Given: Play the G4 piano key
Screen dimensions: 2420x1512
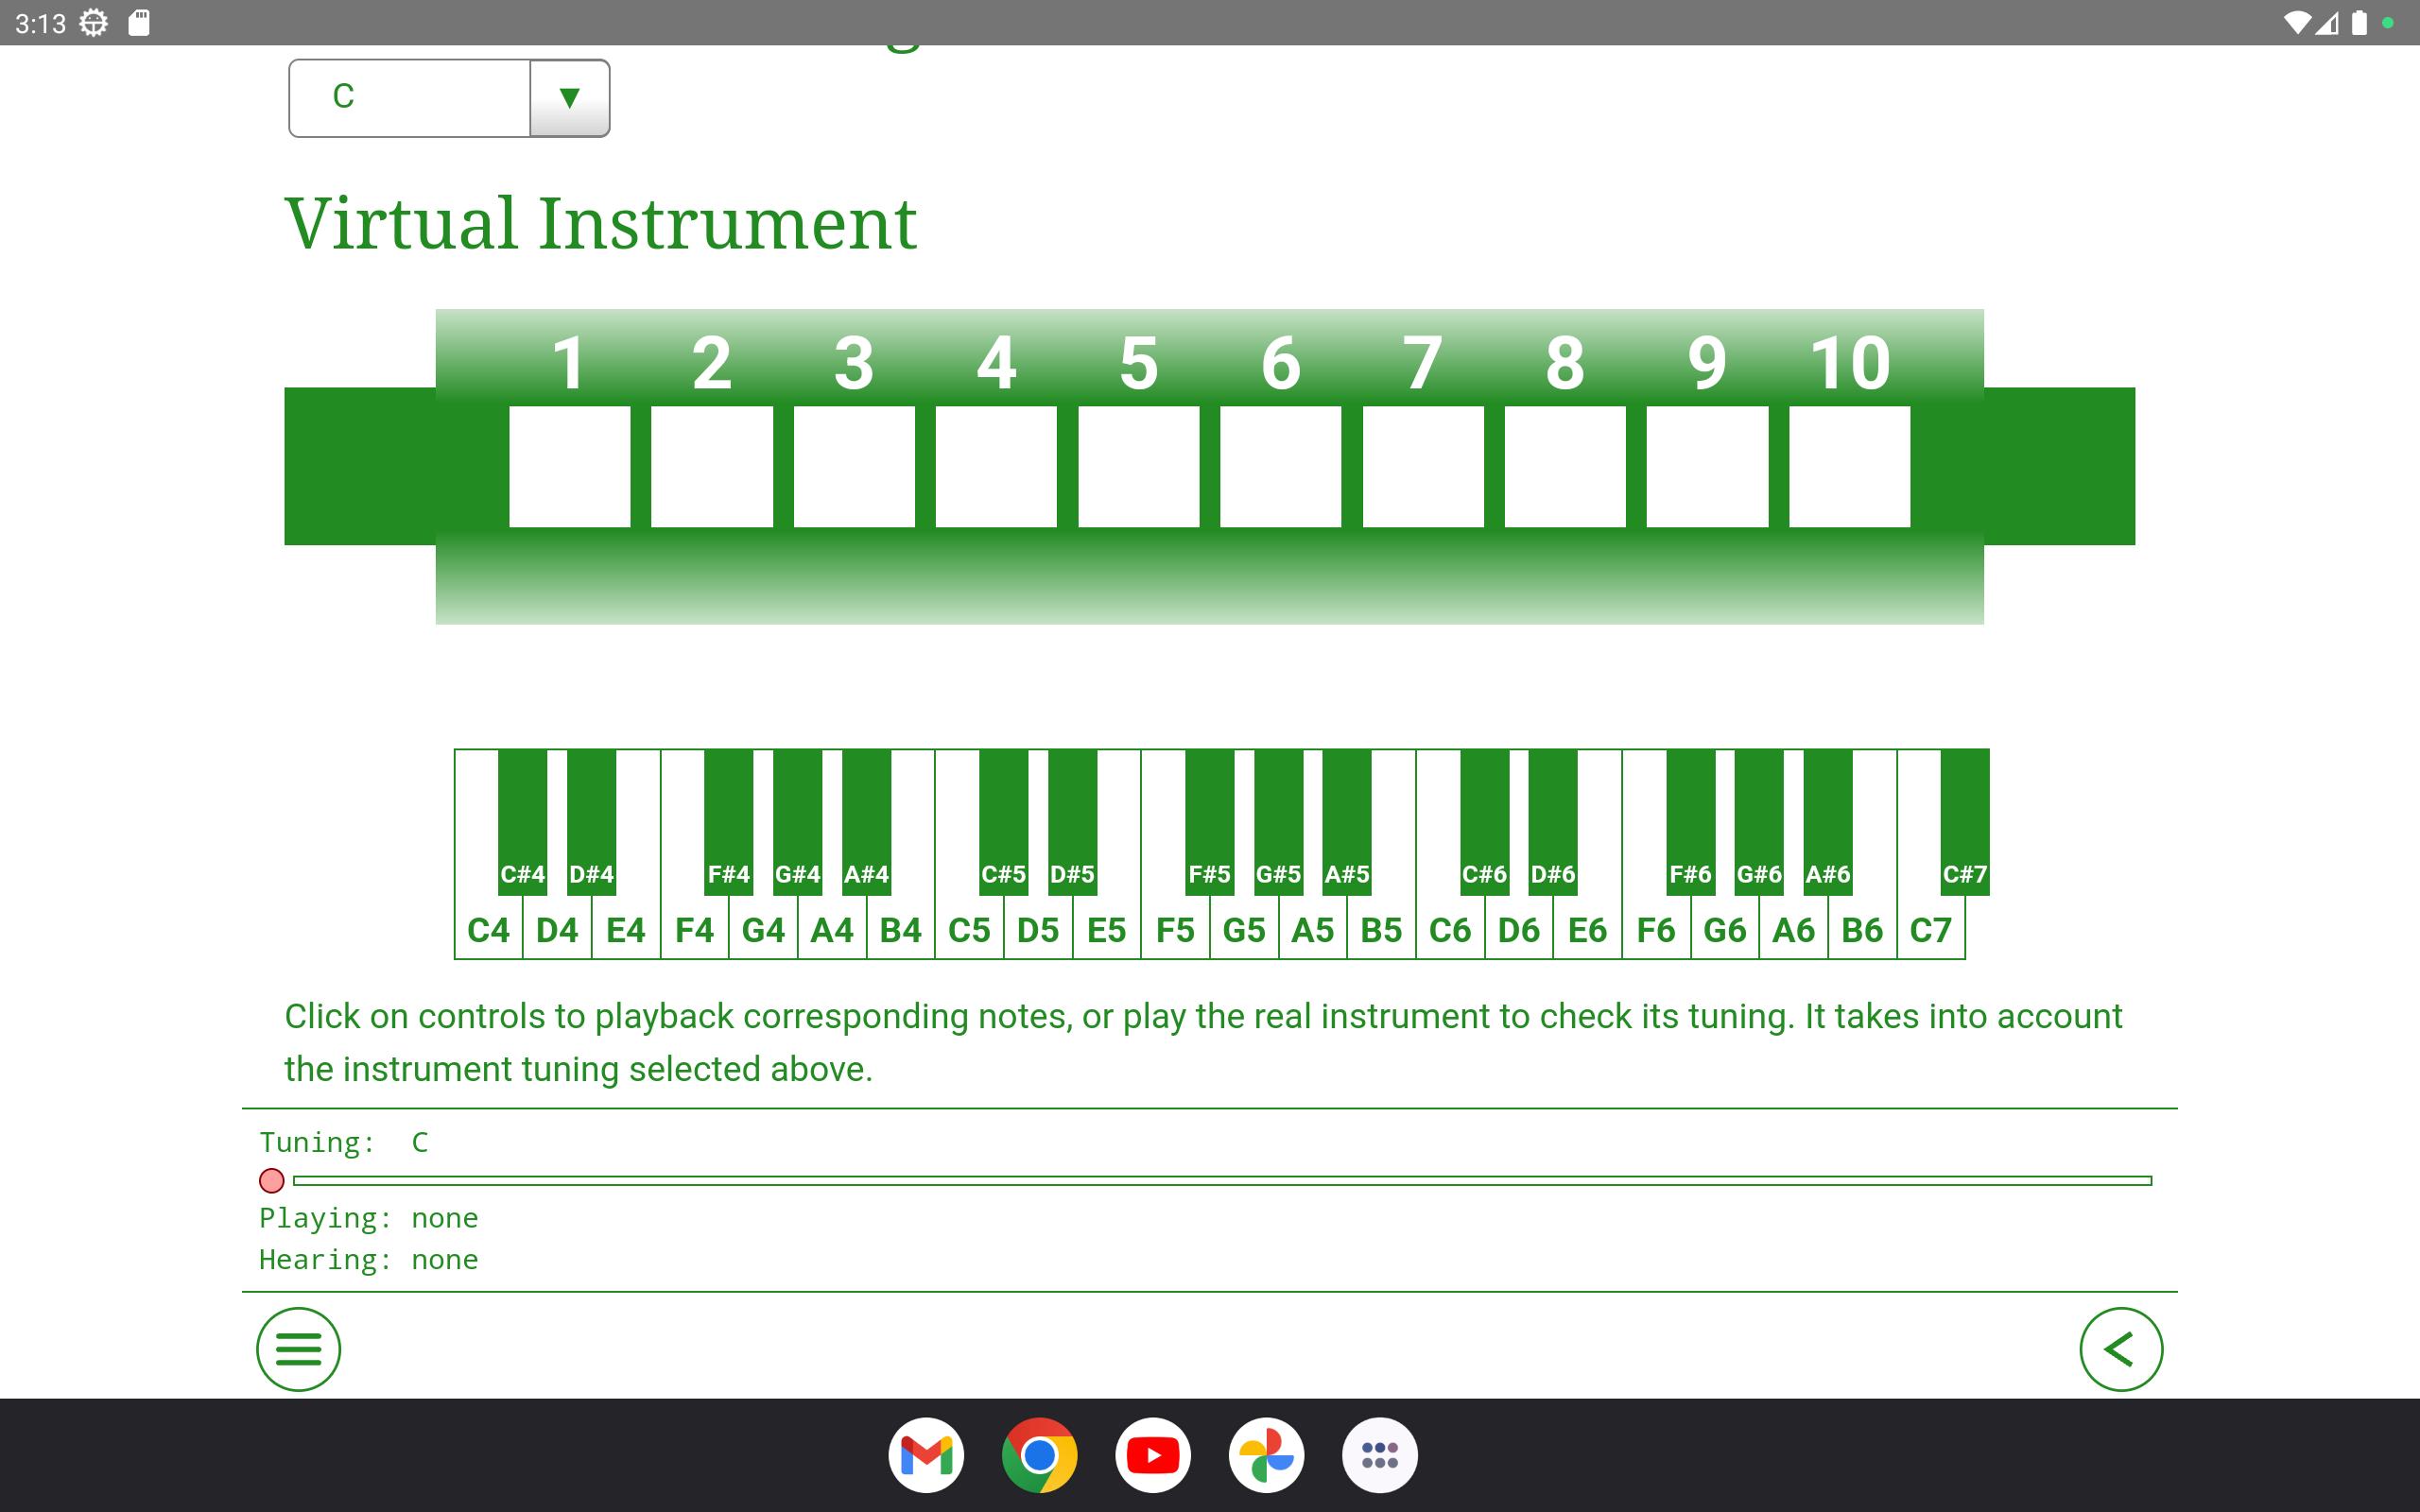Looking at the screenshot, I should coord(763,930).
